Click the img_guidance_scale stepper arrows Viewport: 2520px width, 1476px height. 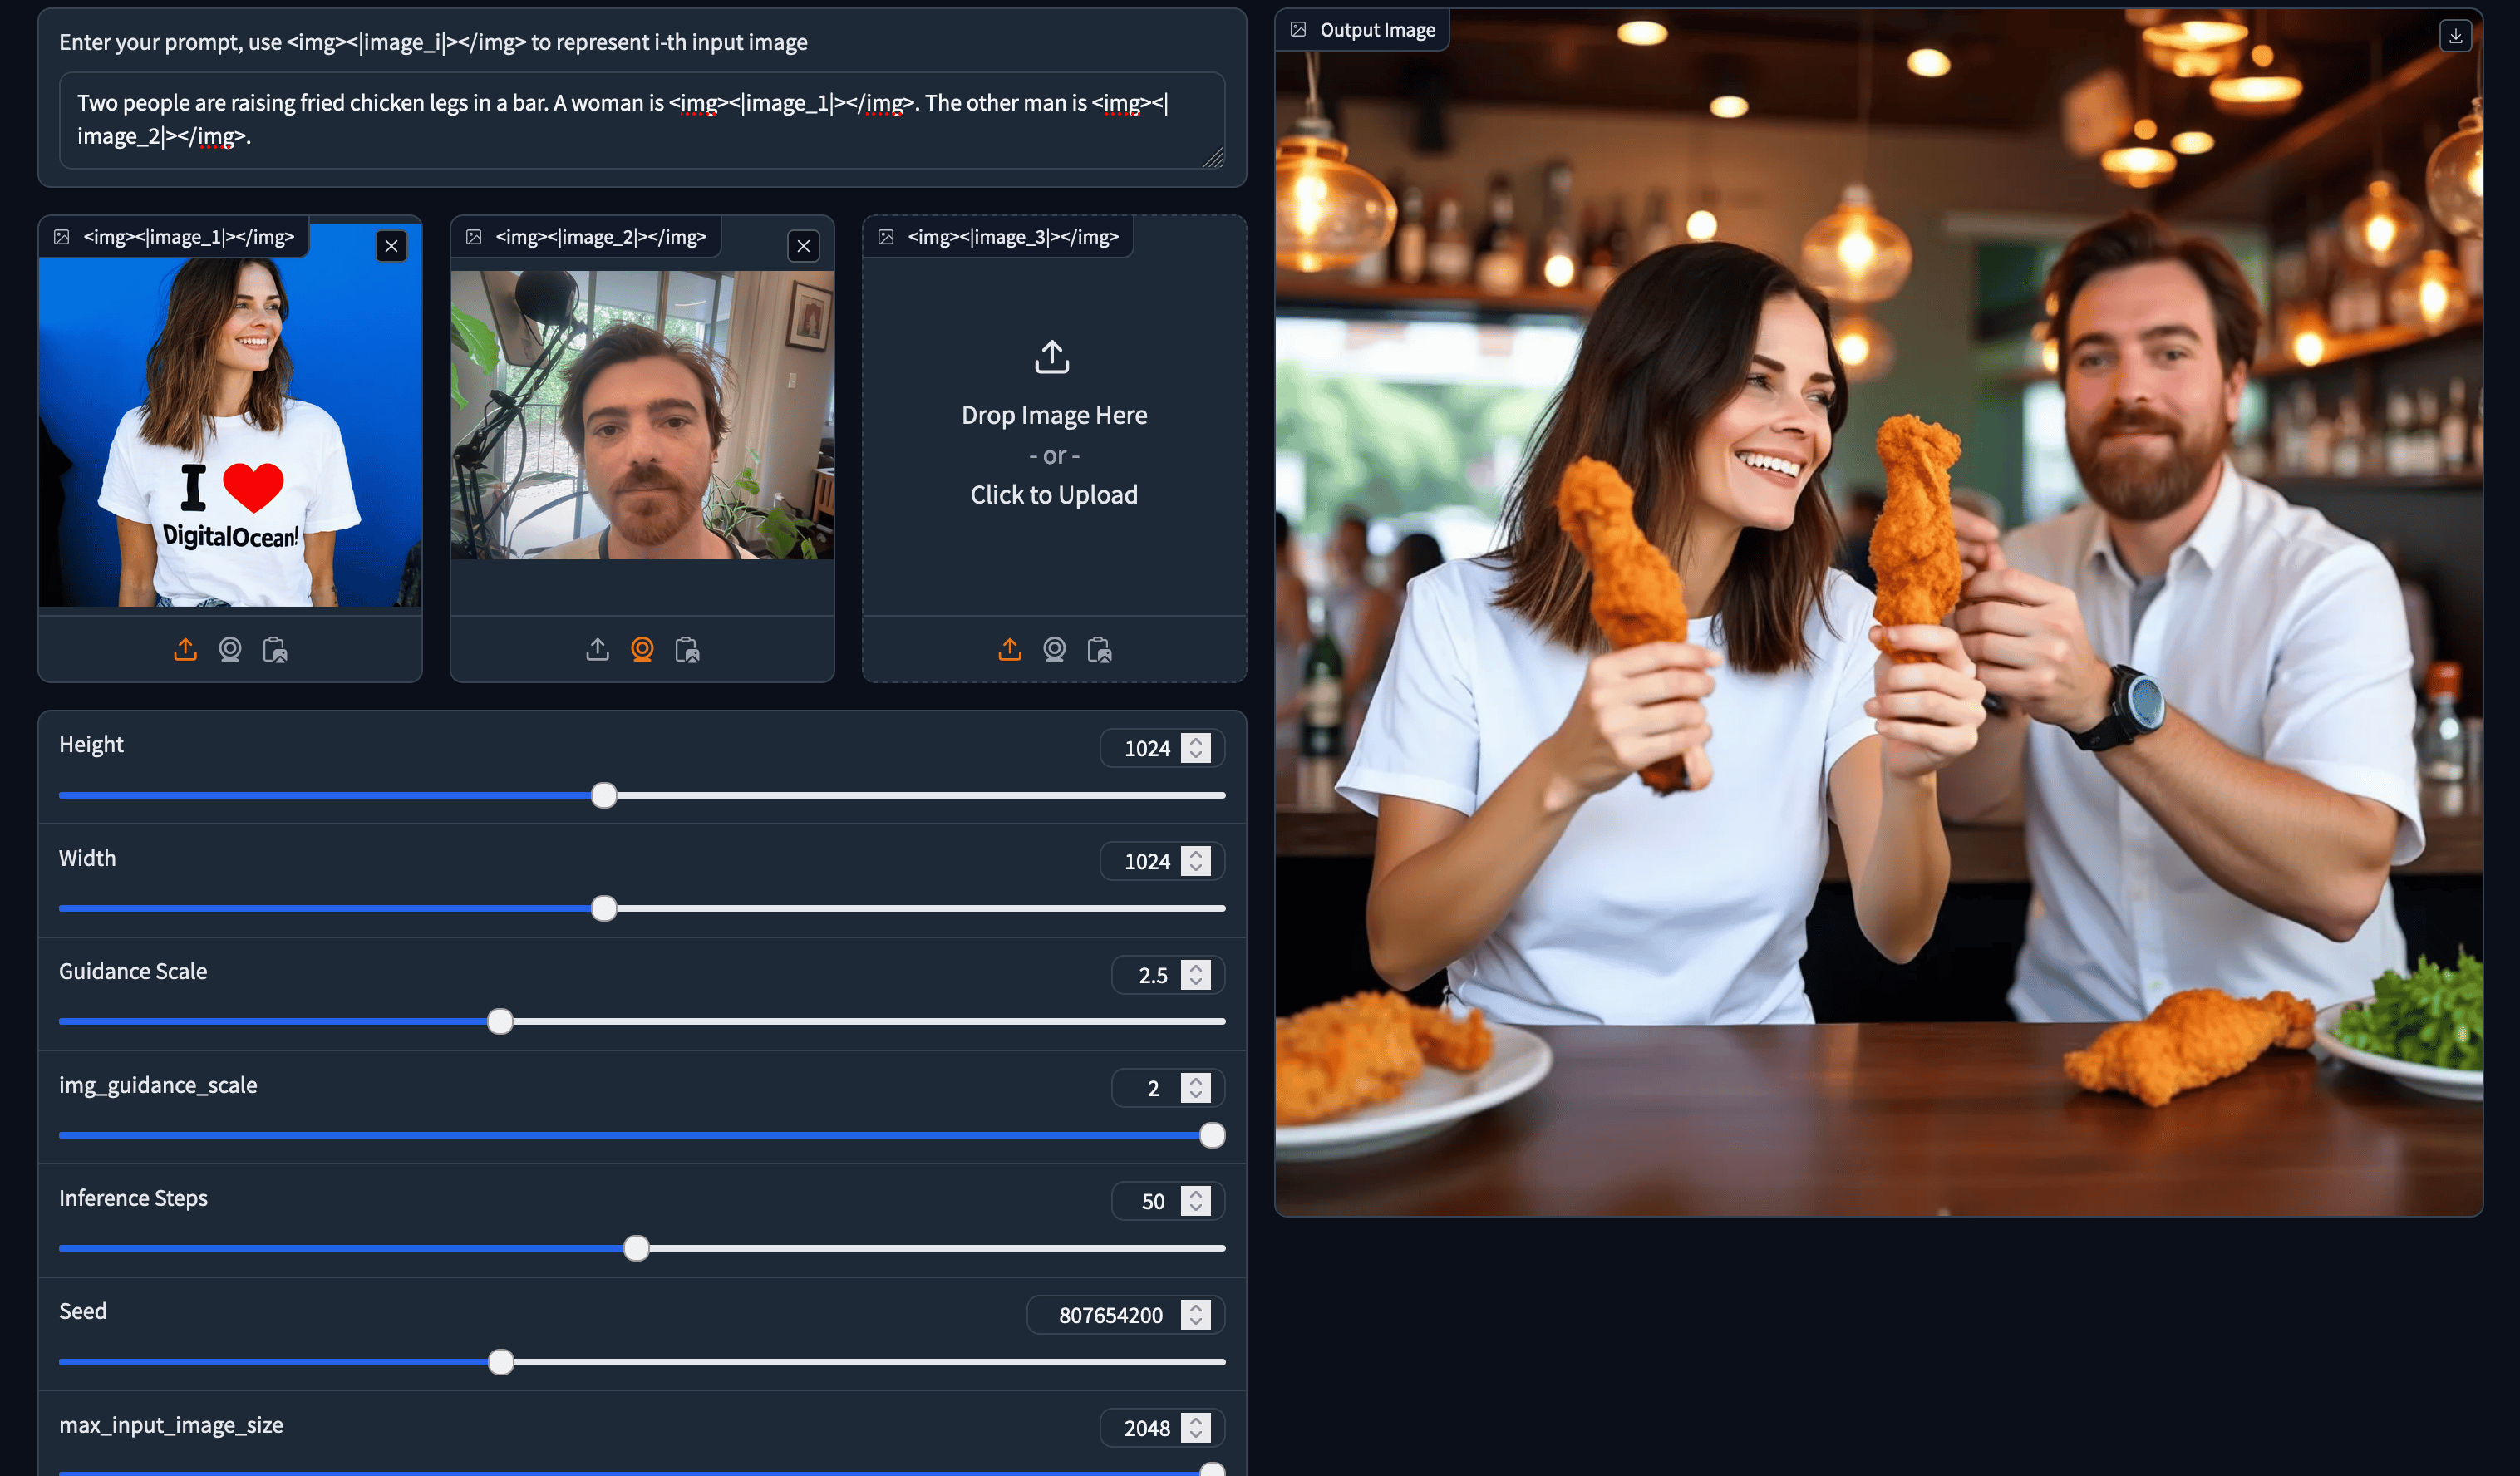click(1196, 1088)
